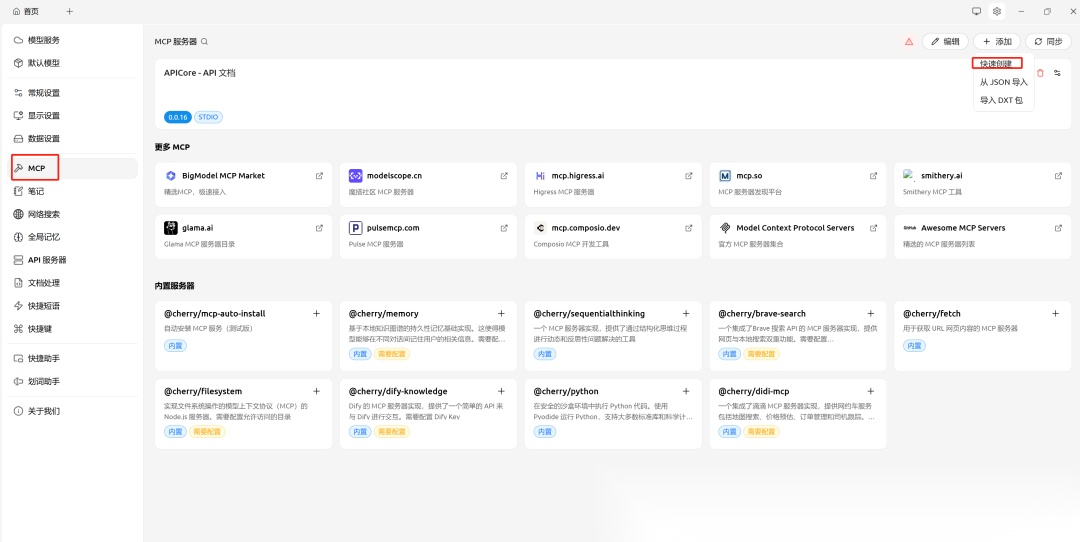The image size is (1080, 542).
Task: Click the 编辑 edit button
Action: point(945,41)
